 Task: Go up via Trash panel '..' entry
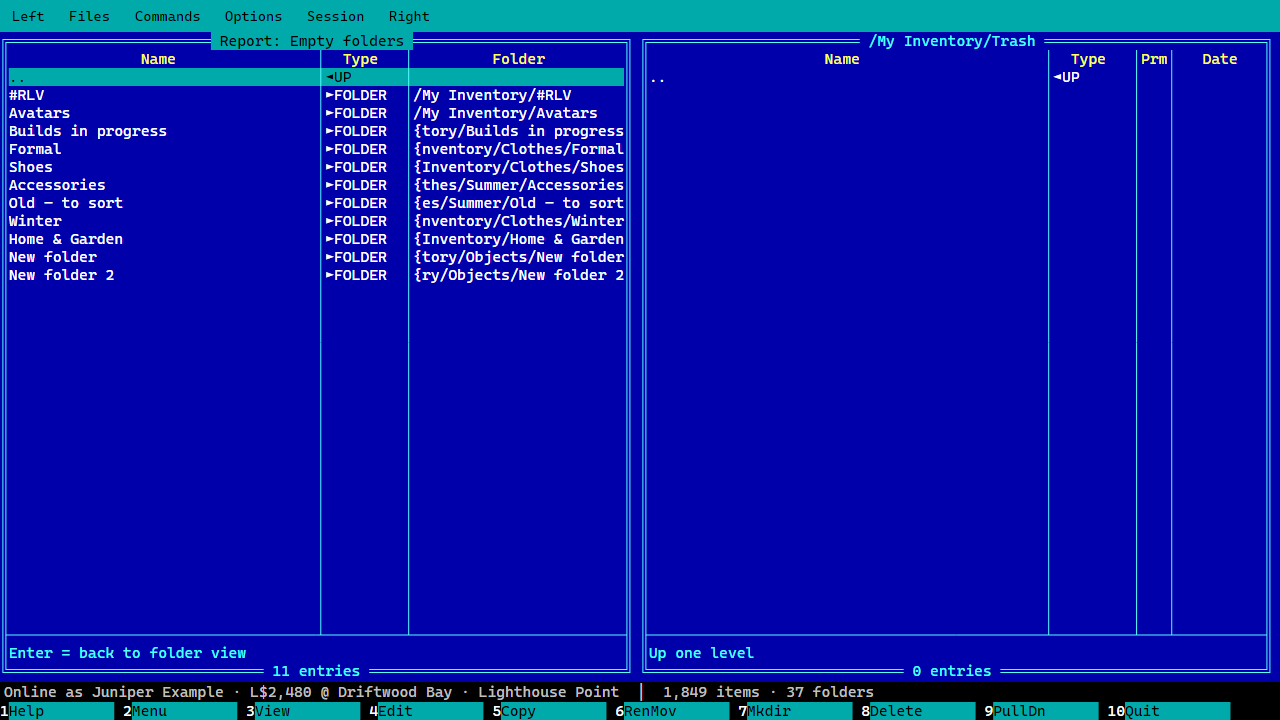point(957,77)
